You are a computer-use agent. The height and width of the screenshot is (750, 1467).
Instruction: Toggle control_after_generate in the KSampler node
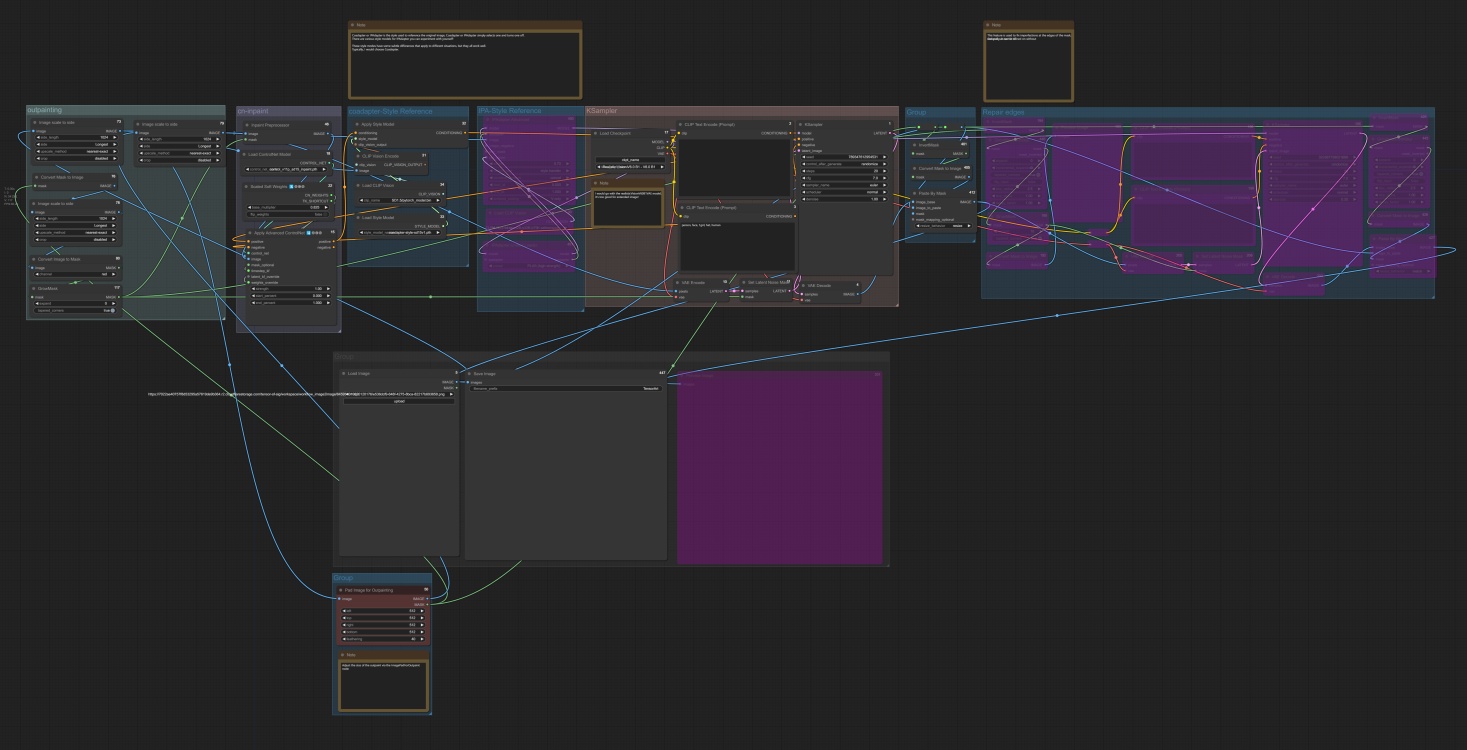coord(843,164)
